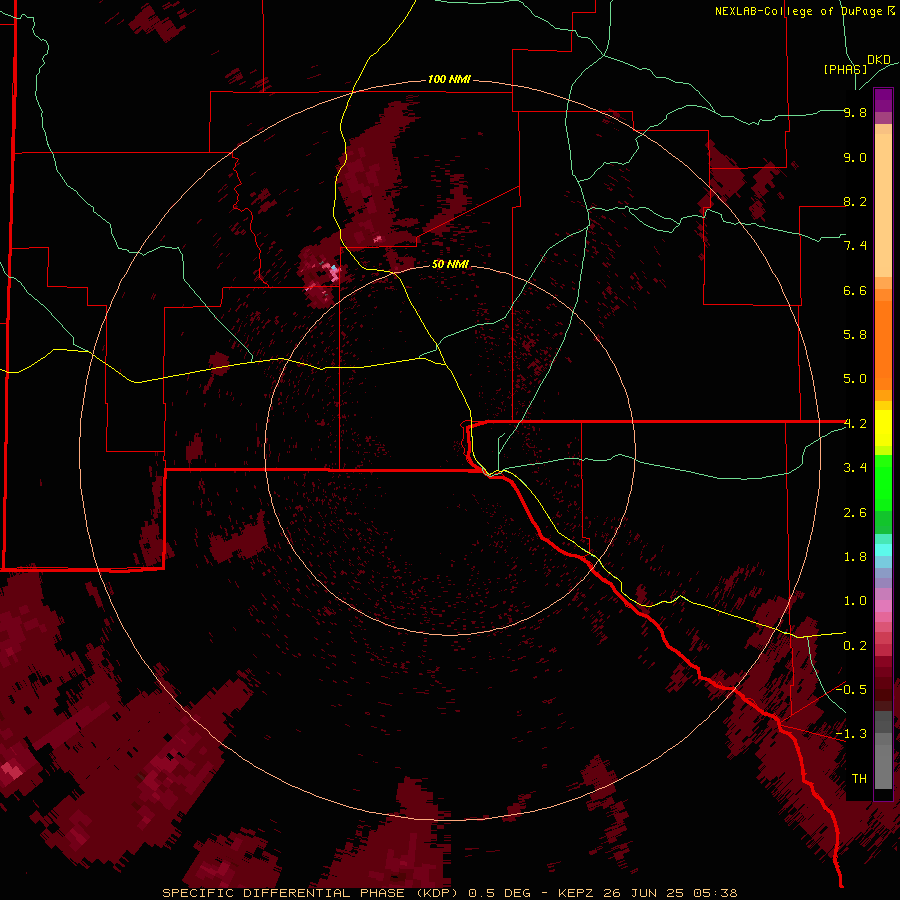The height and width of the screenshot is (900, 900).
Task: Click the 2.6 value on the color scale
Action: click(x=855, y=513)
